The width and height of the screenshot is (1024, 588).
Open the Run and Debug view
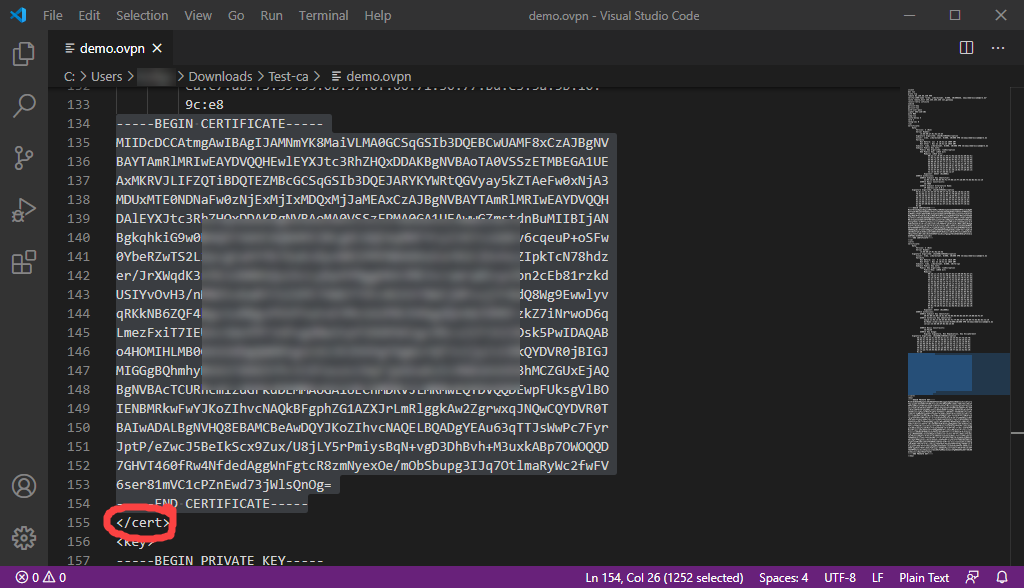coord(24,209)
